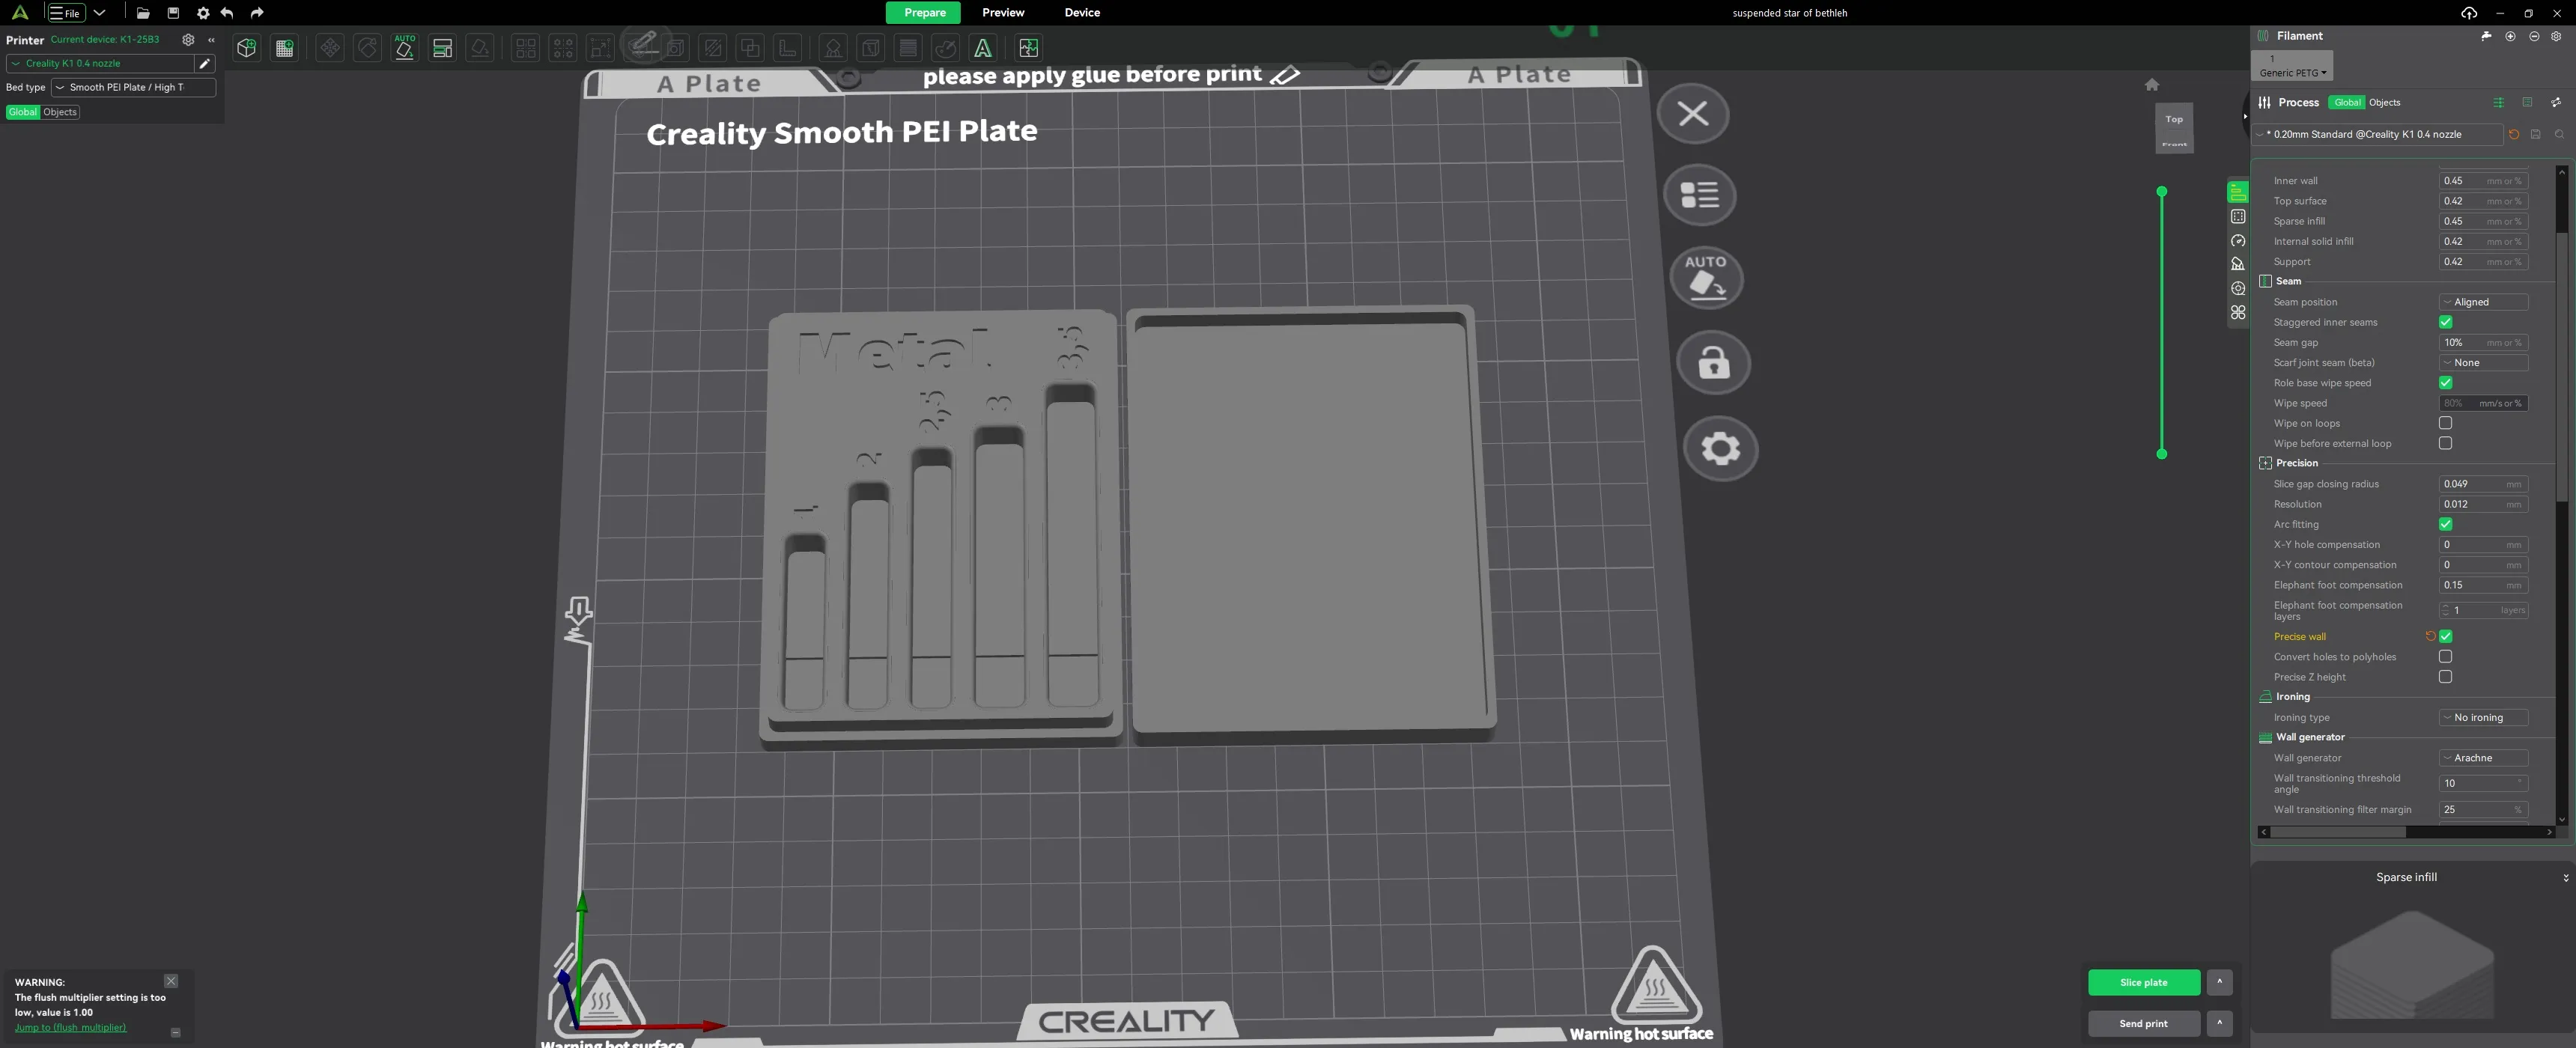Switch to the Device tab
The image size is (2576, 1048).
coord(1082,13)
